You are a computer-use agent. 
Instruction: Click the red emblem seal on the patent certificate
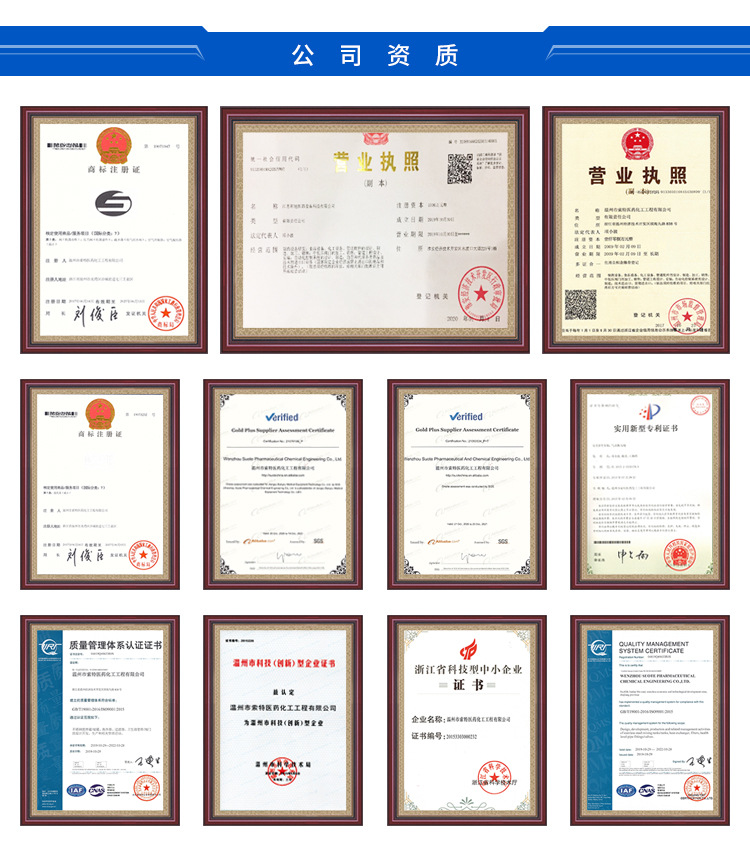(679, 554)
